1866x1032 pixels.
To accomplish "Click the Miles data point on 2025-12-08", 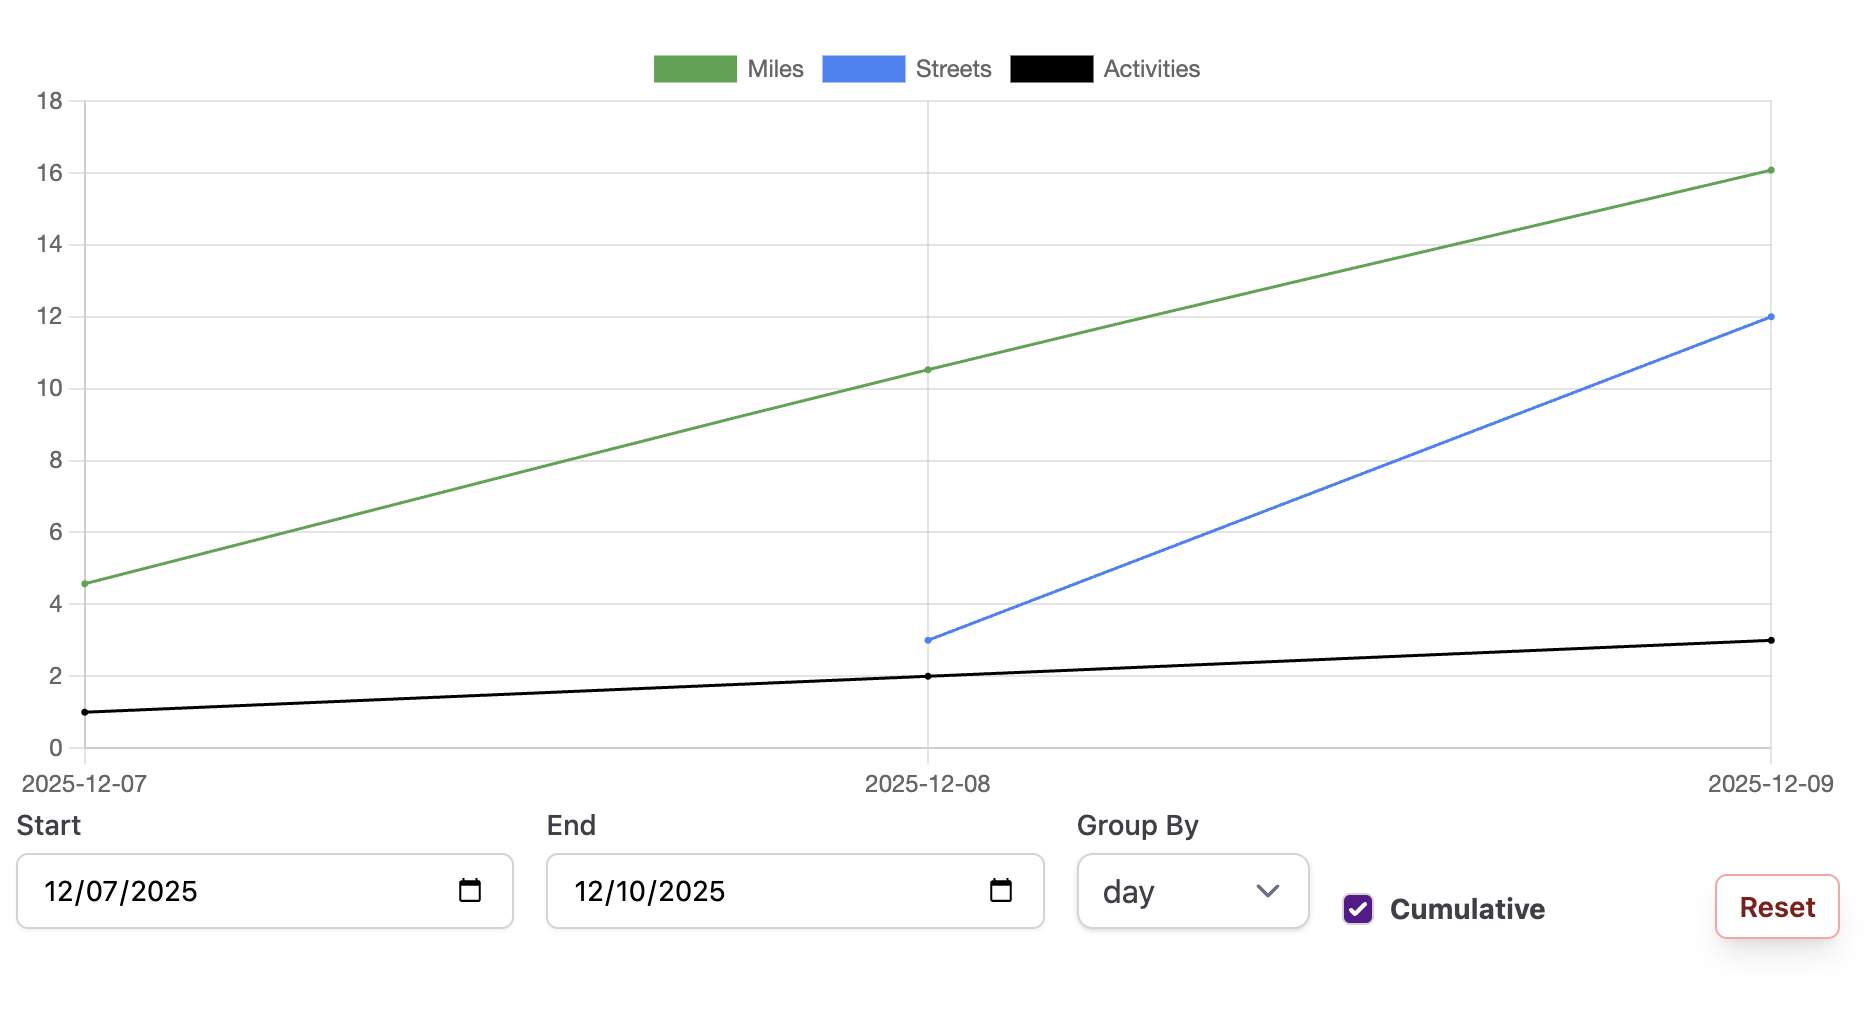I will coord(928,370).
